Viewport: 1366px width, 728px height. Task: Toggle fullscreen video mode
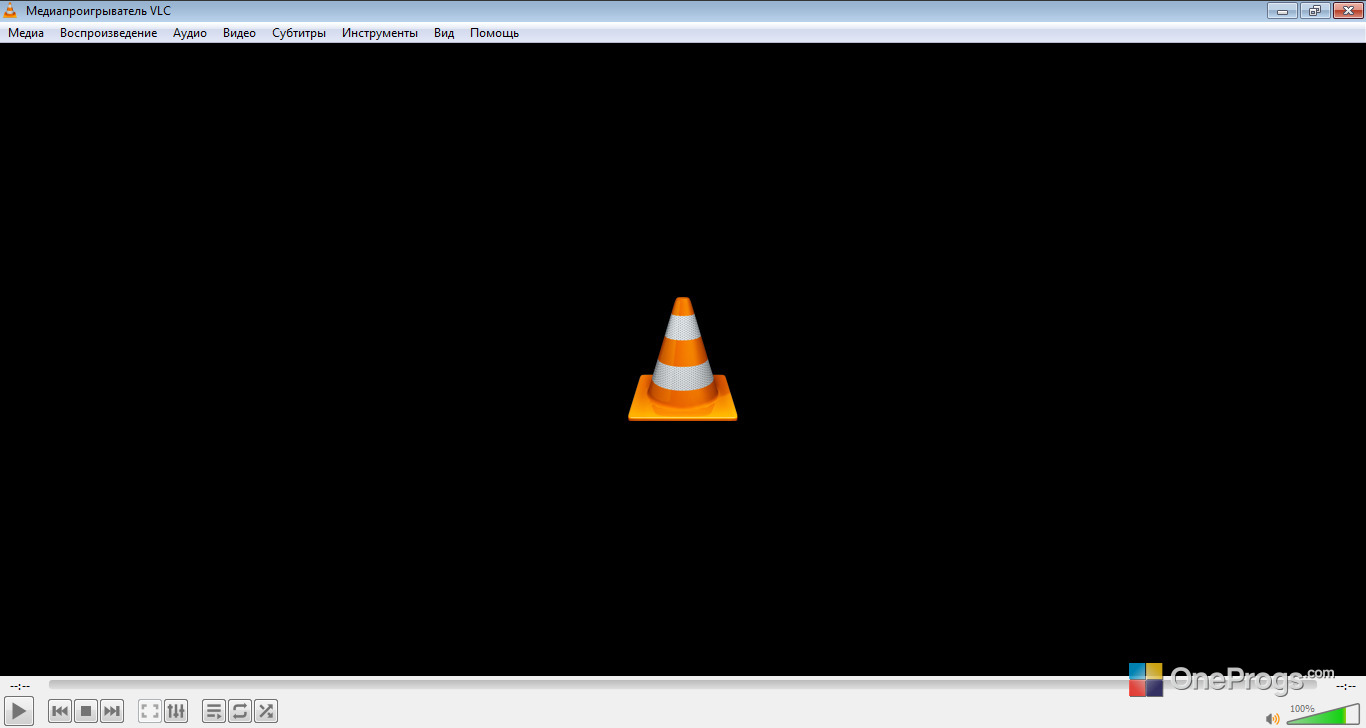pyautogui.click(x=150, y=711)
